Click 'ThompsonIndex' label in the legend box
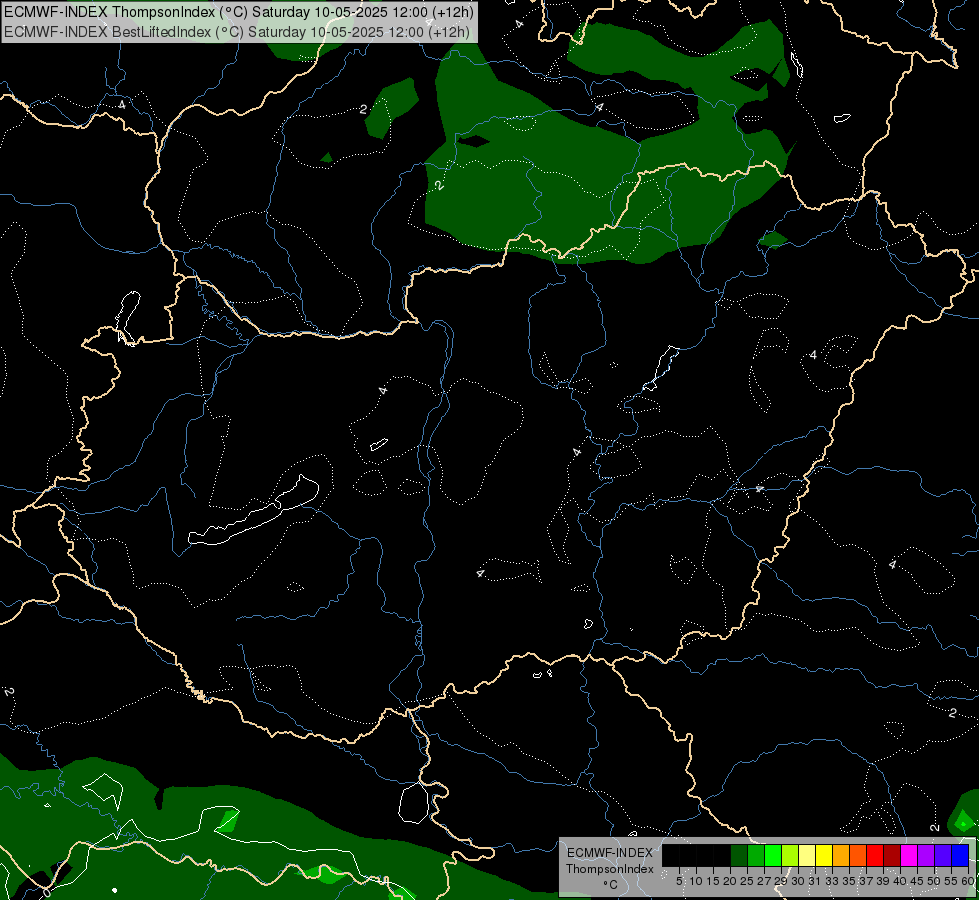This screenshot has height=900, width=979. point(610,869)
